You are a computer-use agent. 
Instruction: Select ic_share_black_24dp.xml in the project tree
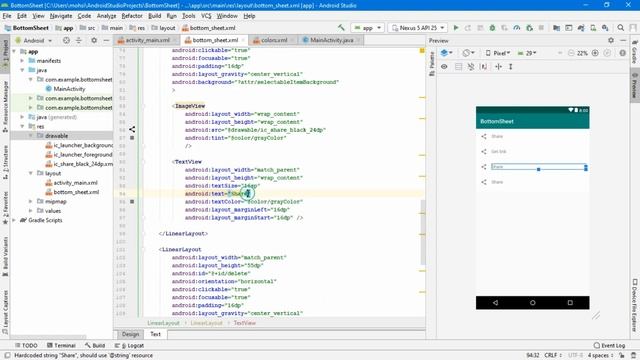[79, 164]
